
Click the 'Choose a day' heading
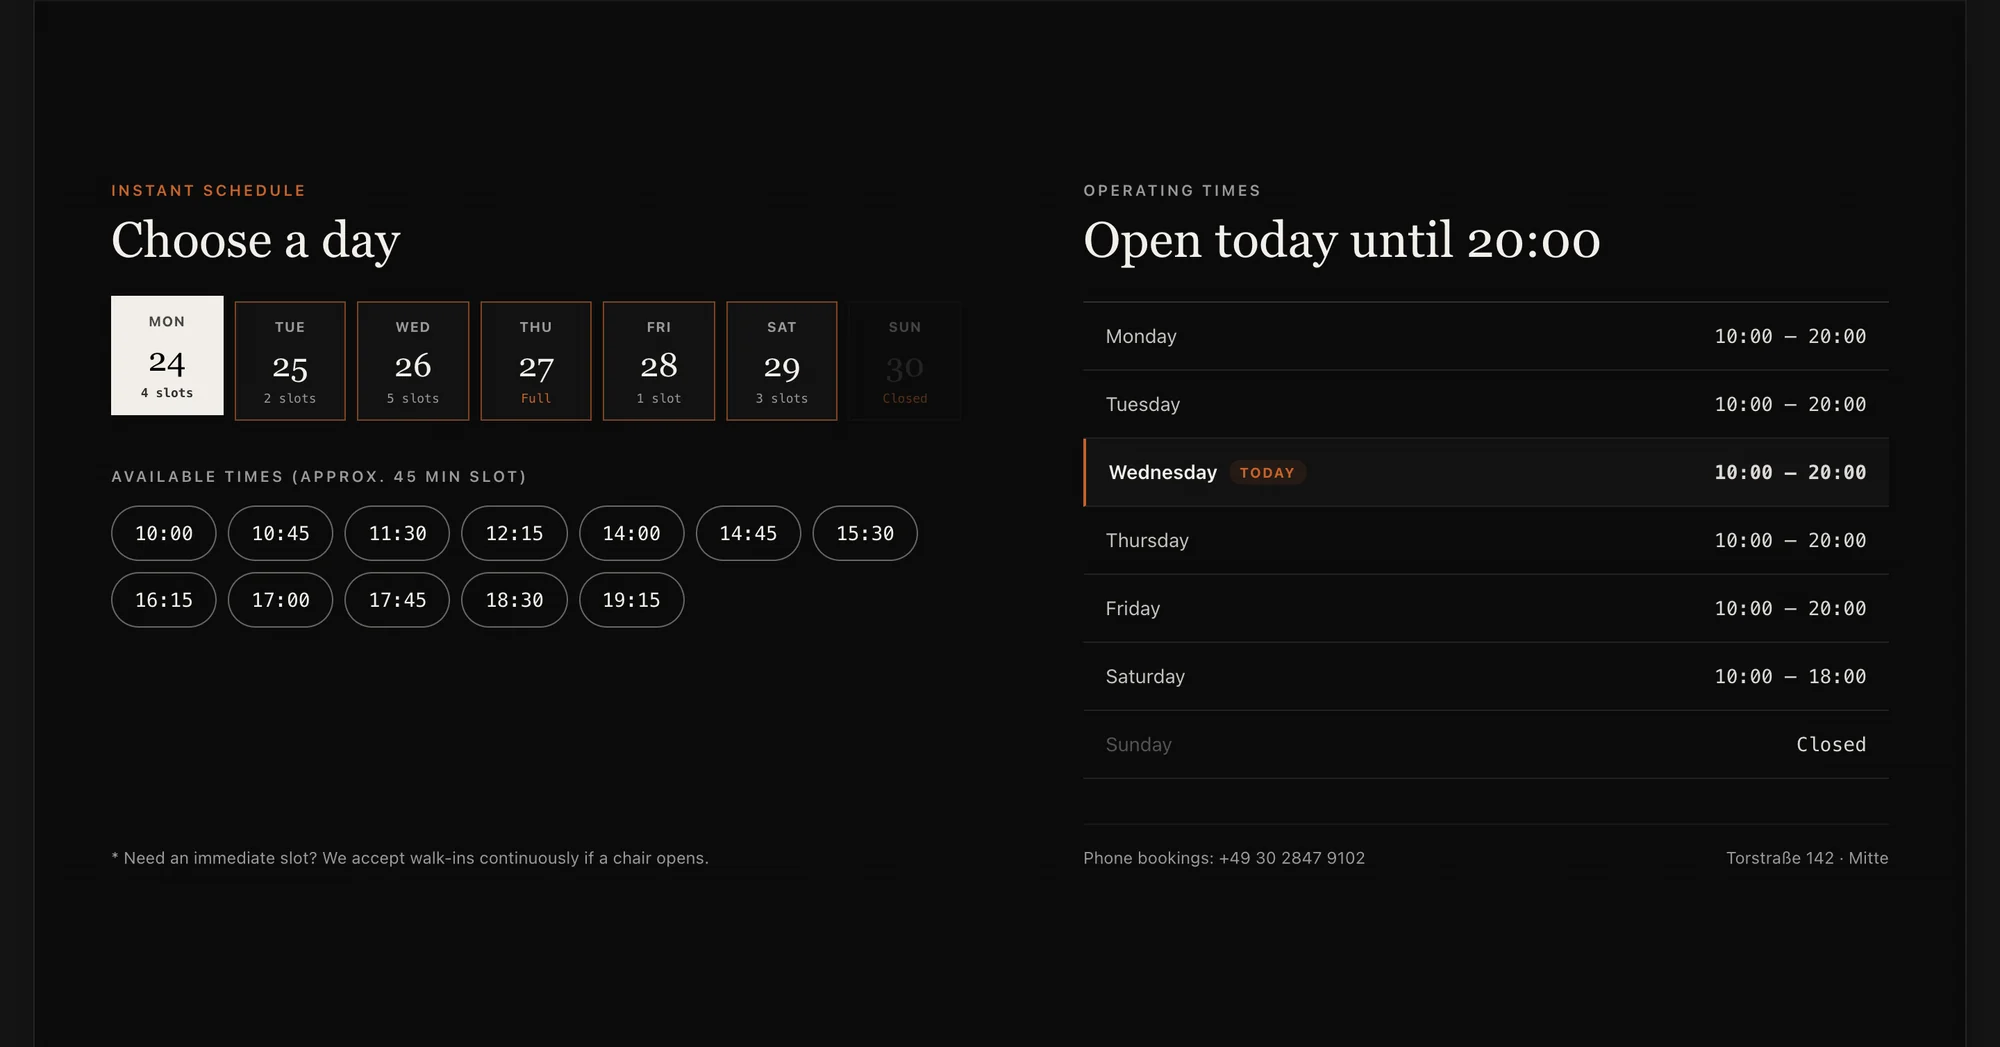256,240
